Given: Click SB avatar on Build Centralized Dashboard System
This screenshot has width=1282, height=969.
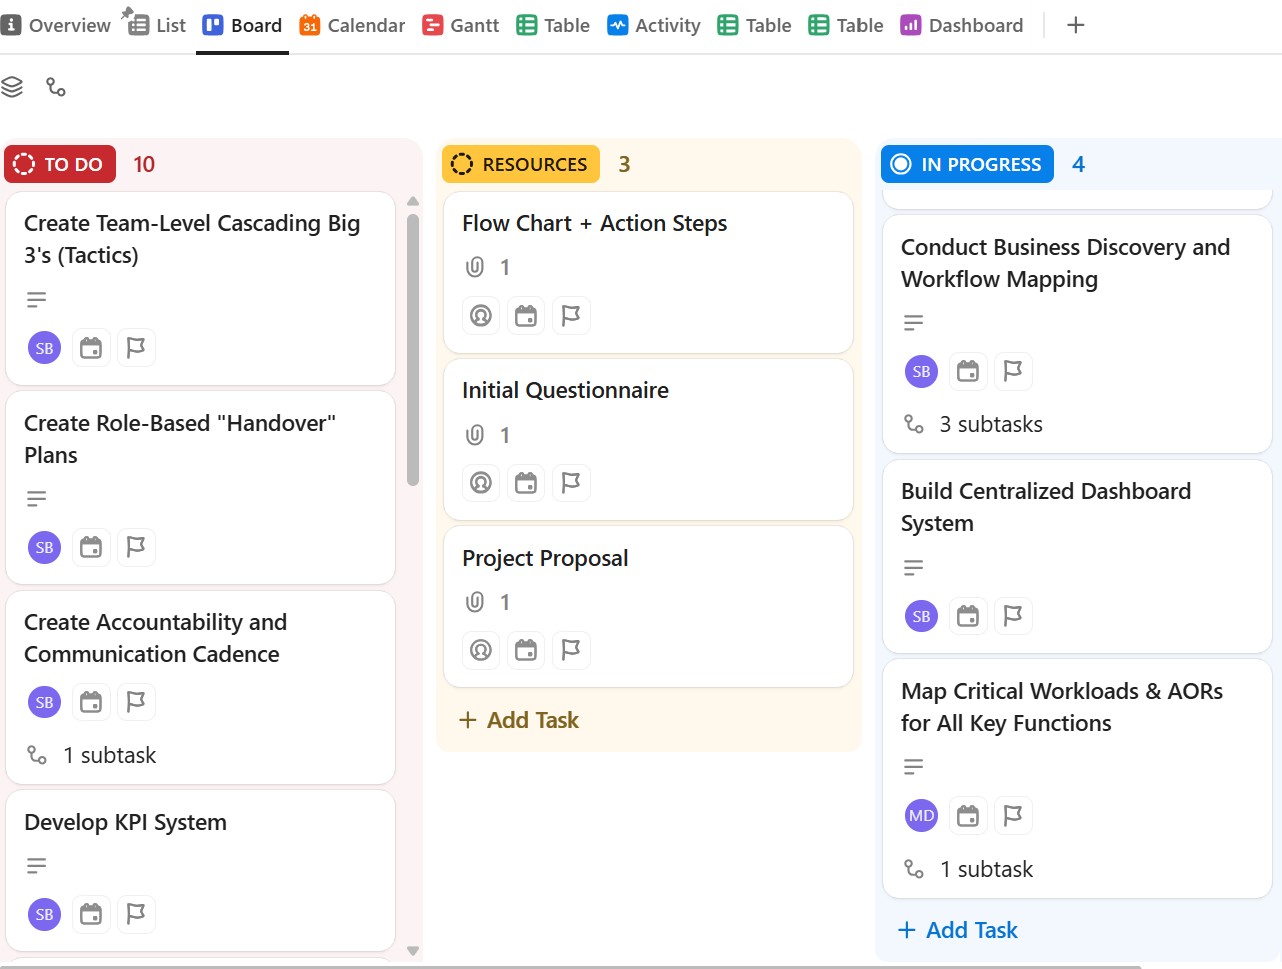Looking at the screenshot, I should coord(920,616).
